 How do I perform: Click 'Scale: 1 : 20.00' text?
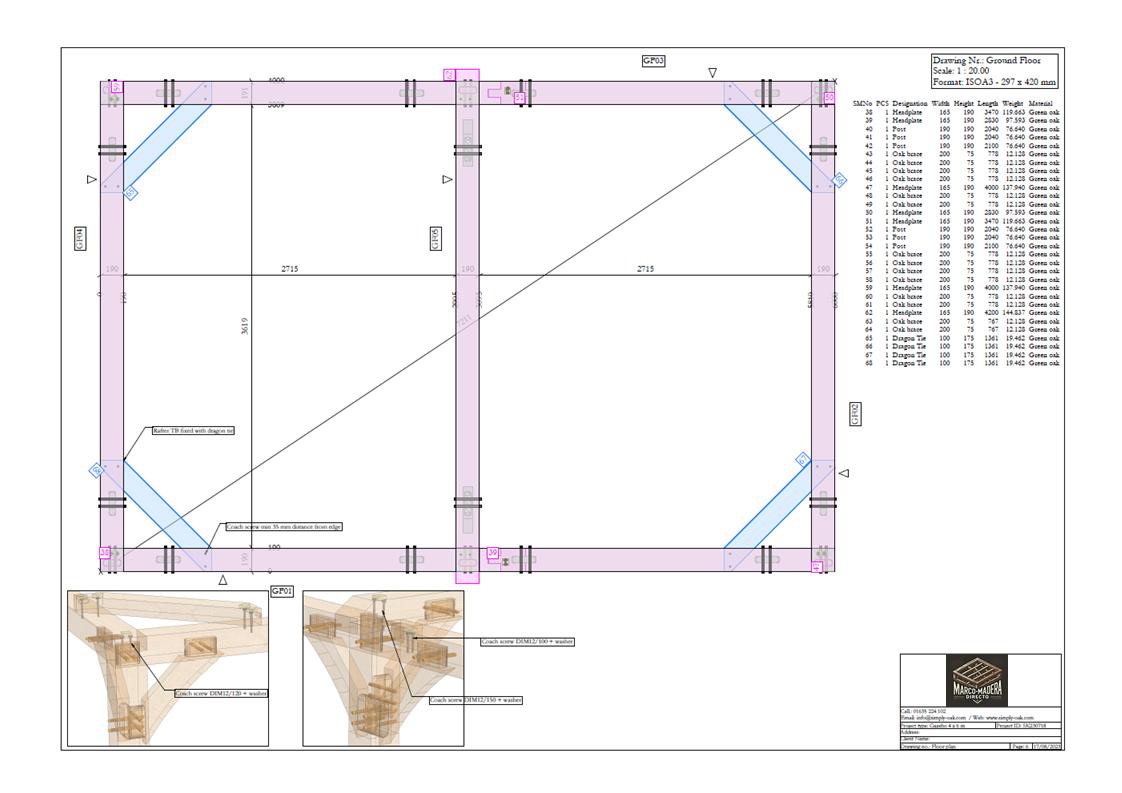coord(960,71)
